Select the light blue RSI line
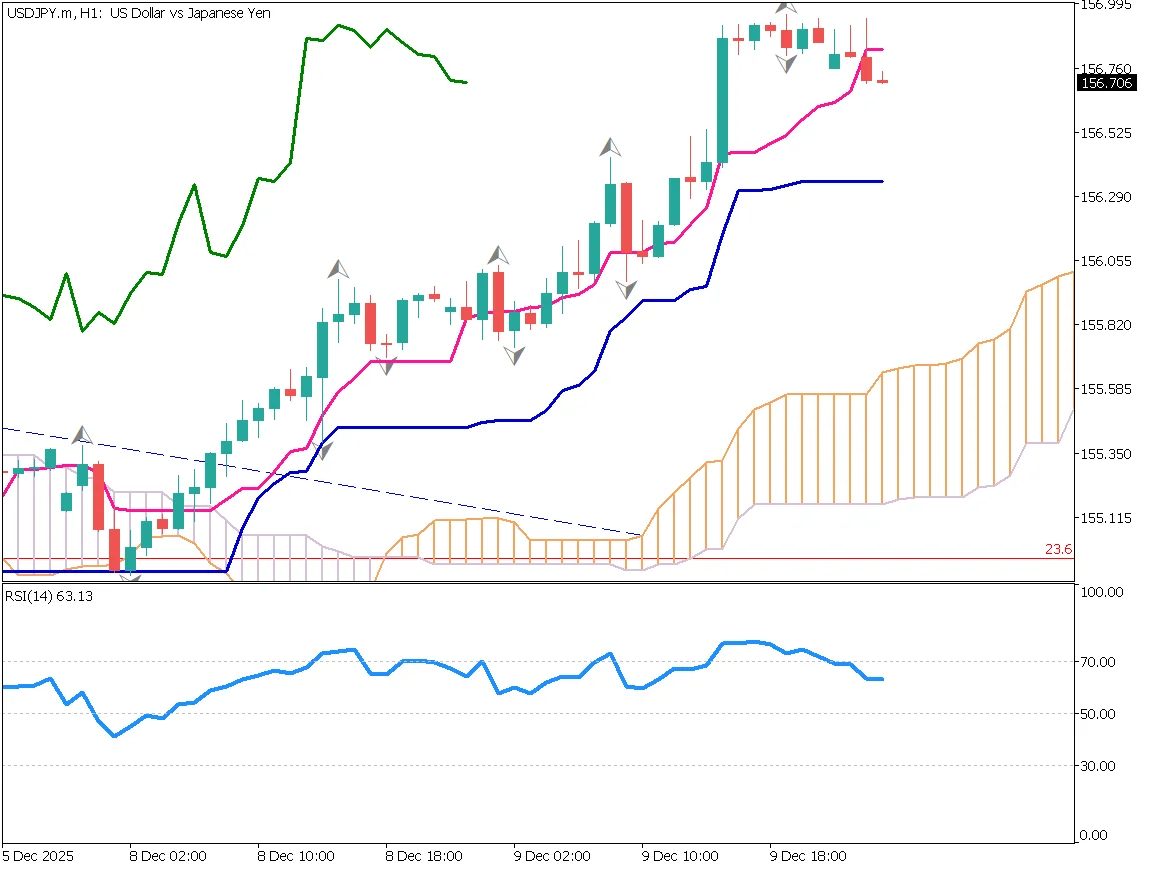This screenshot has height=870, width=1152. (400, 662)
